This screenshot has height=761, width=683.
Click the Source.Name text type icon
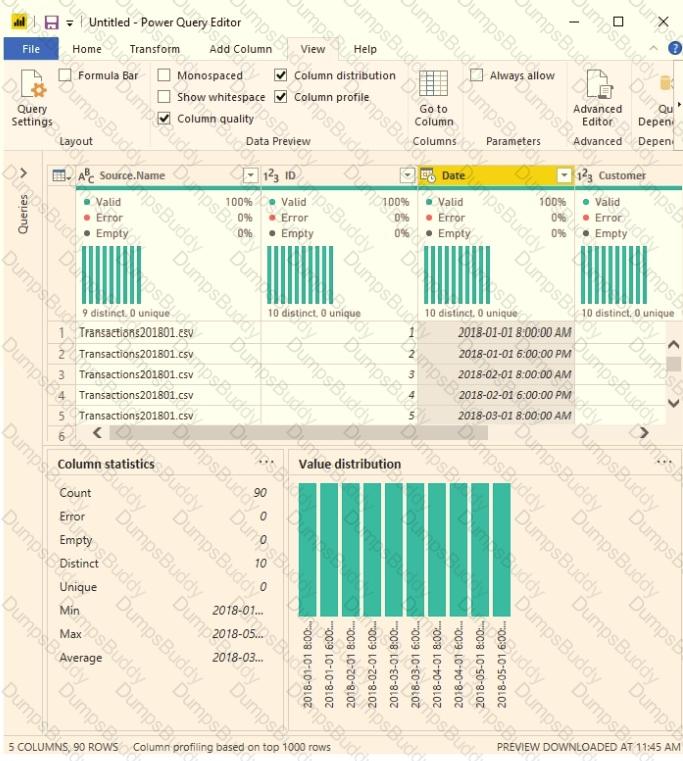(86, 176)
